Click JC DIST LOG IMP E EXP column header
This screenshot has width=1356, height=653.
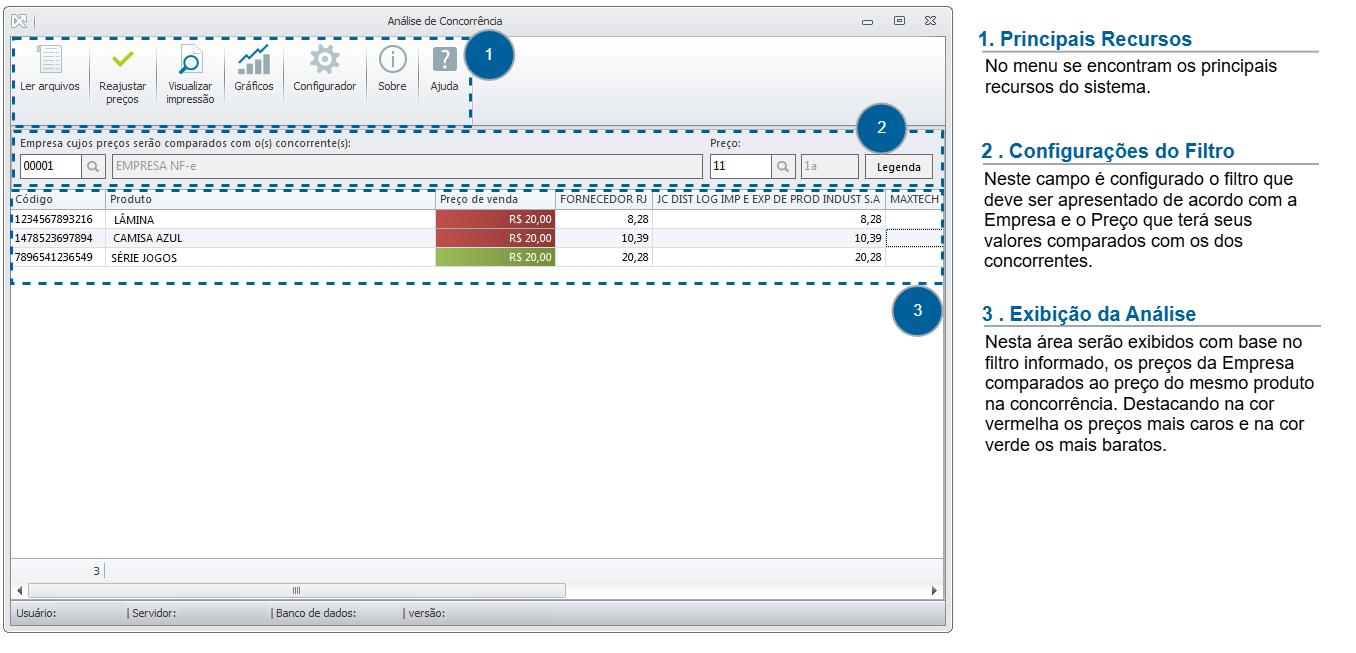[x=769, y=200]
